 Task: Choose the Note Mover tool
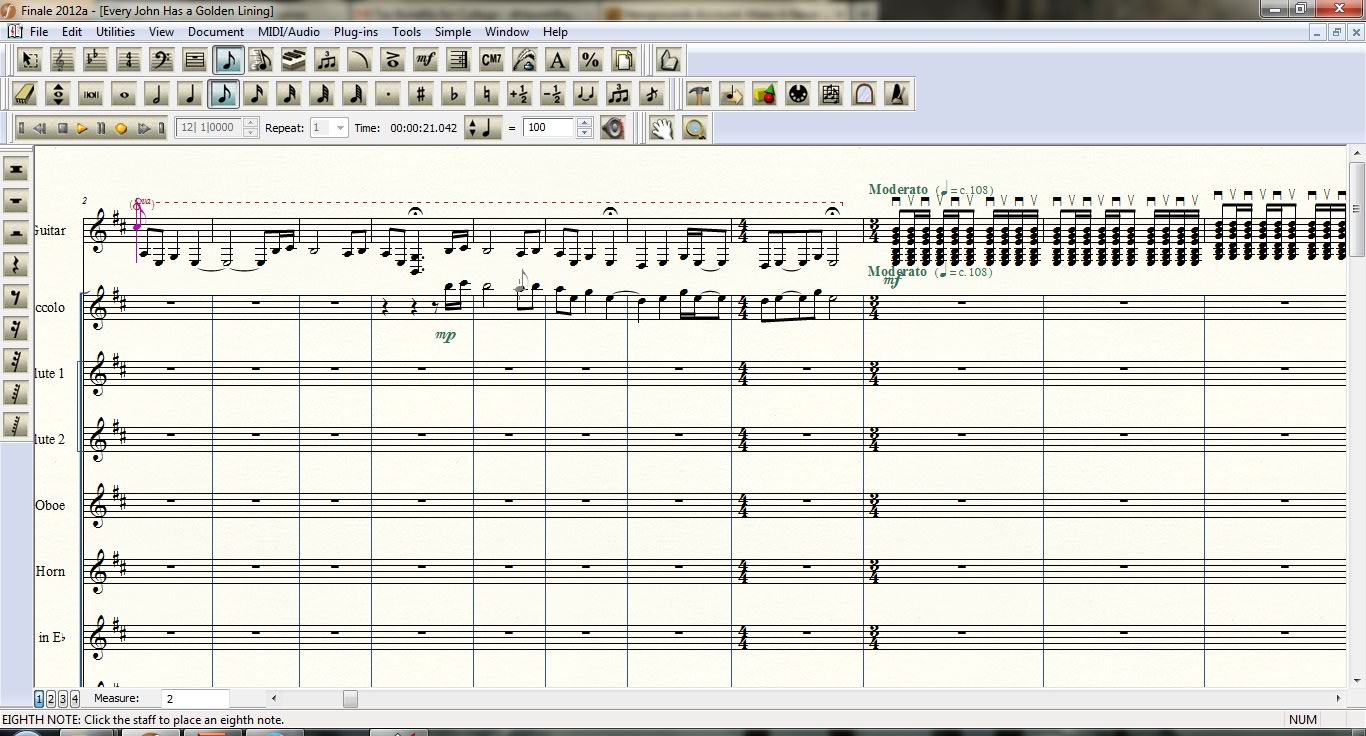(732, 94)
